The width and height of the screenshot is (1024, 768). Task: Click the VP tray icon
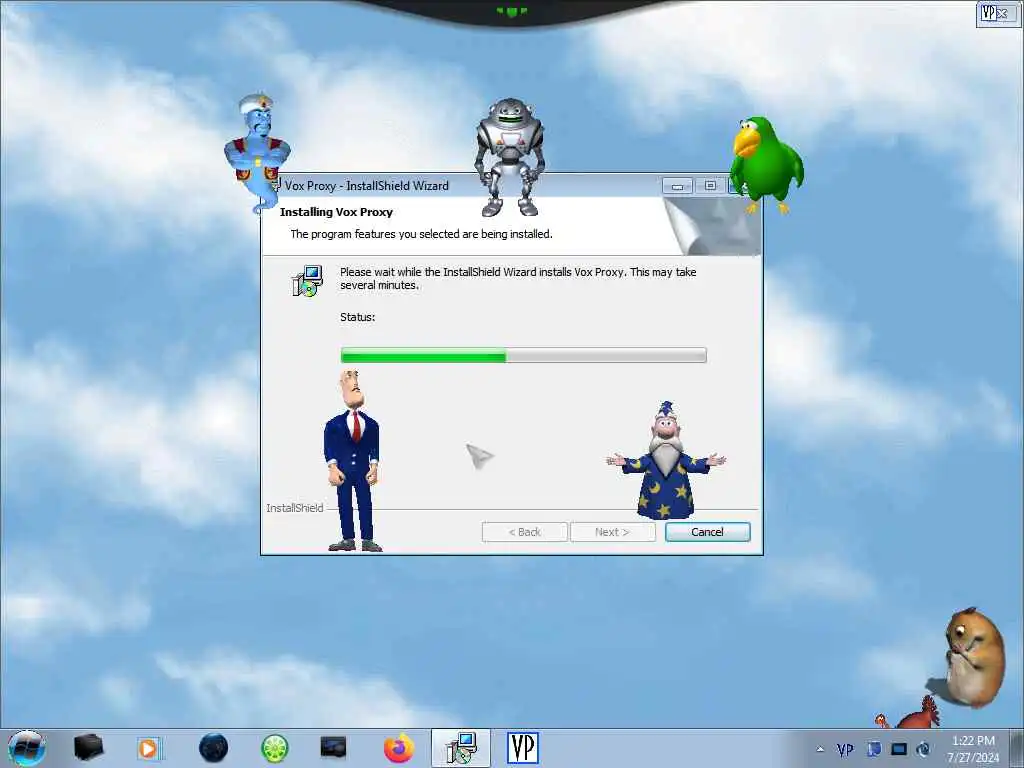tap(845, 750)
